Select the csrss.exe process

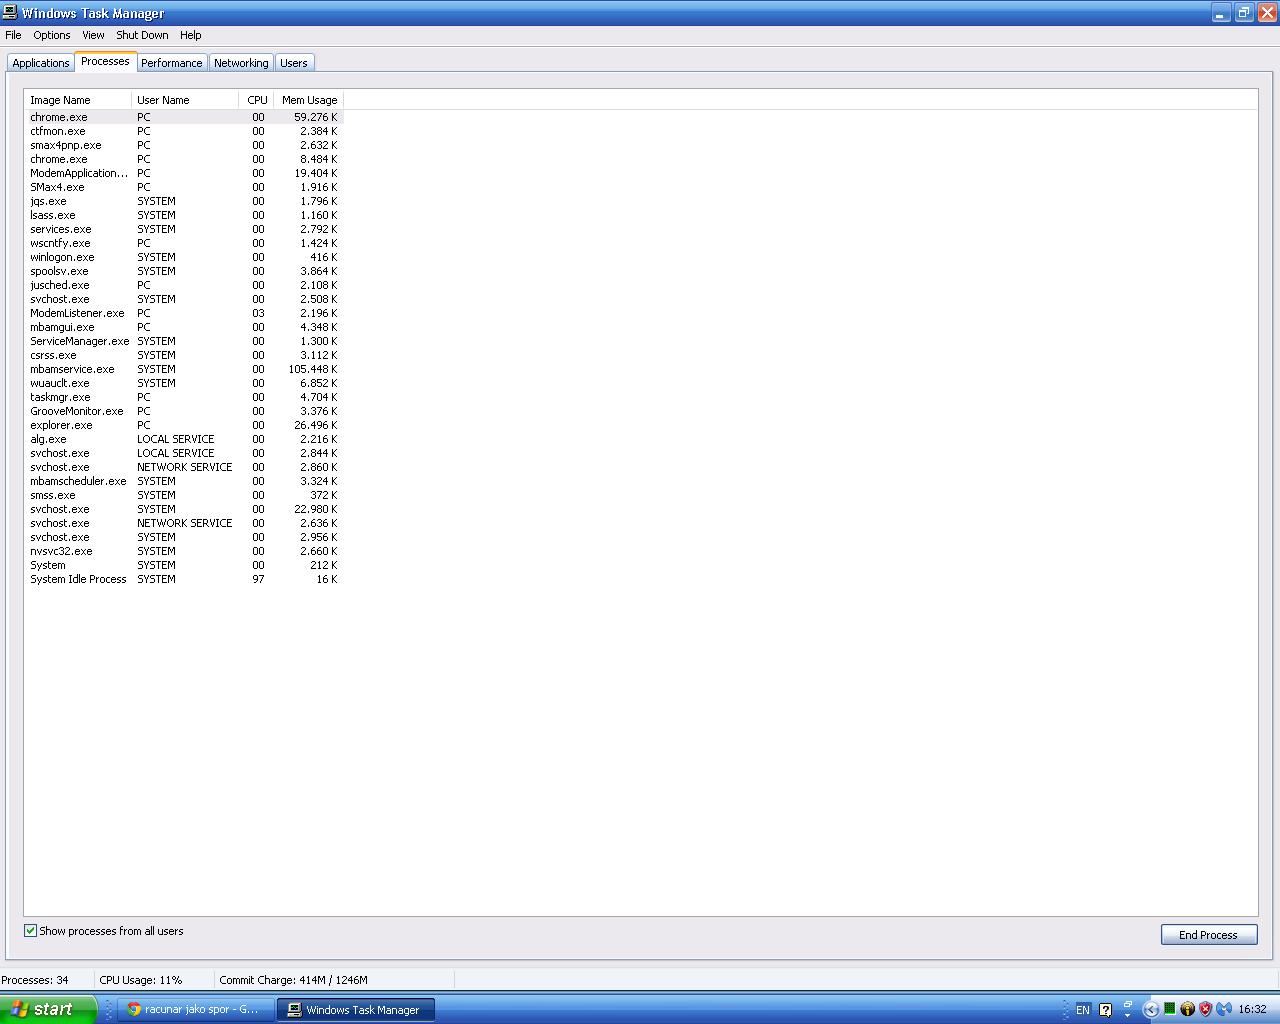point(184,355)
